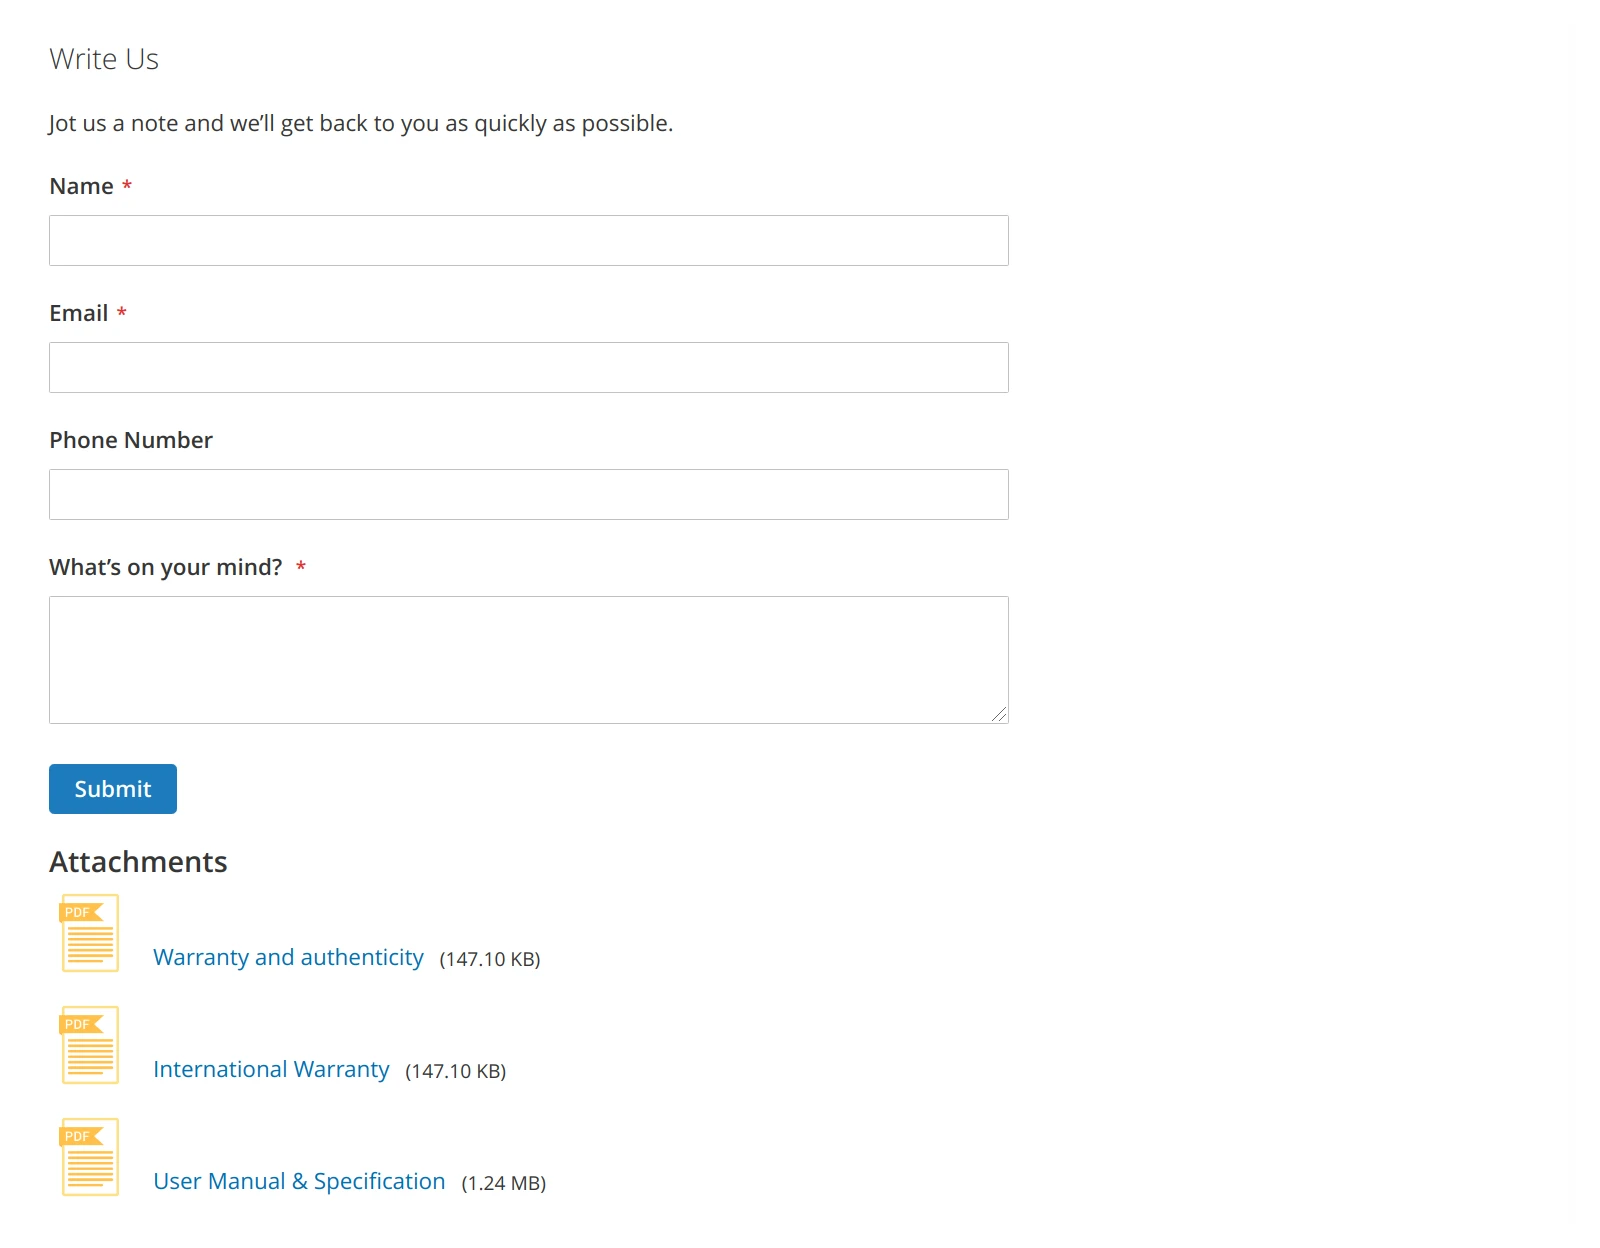Viewport: 1600px width, 1248px height.
Task: Click the Write Us heading
Action: [x=104, y=58]
